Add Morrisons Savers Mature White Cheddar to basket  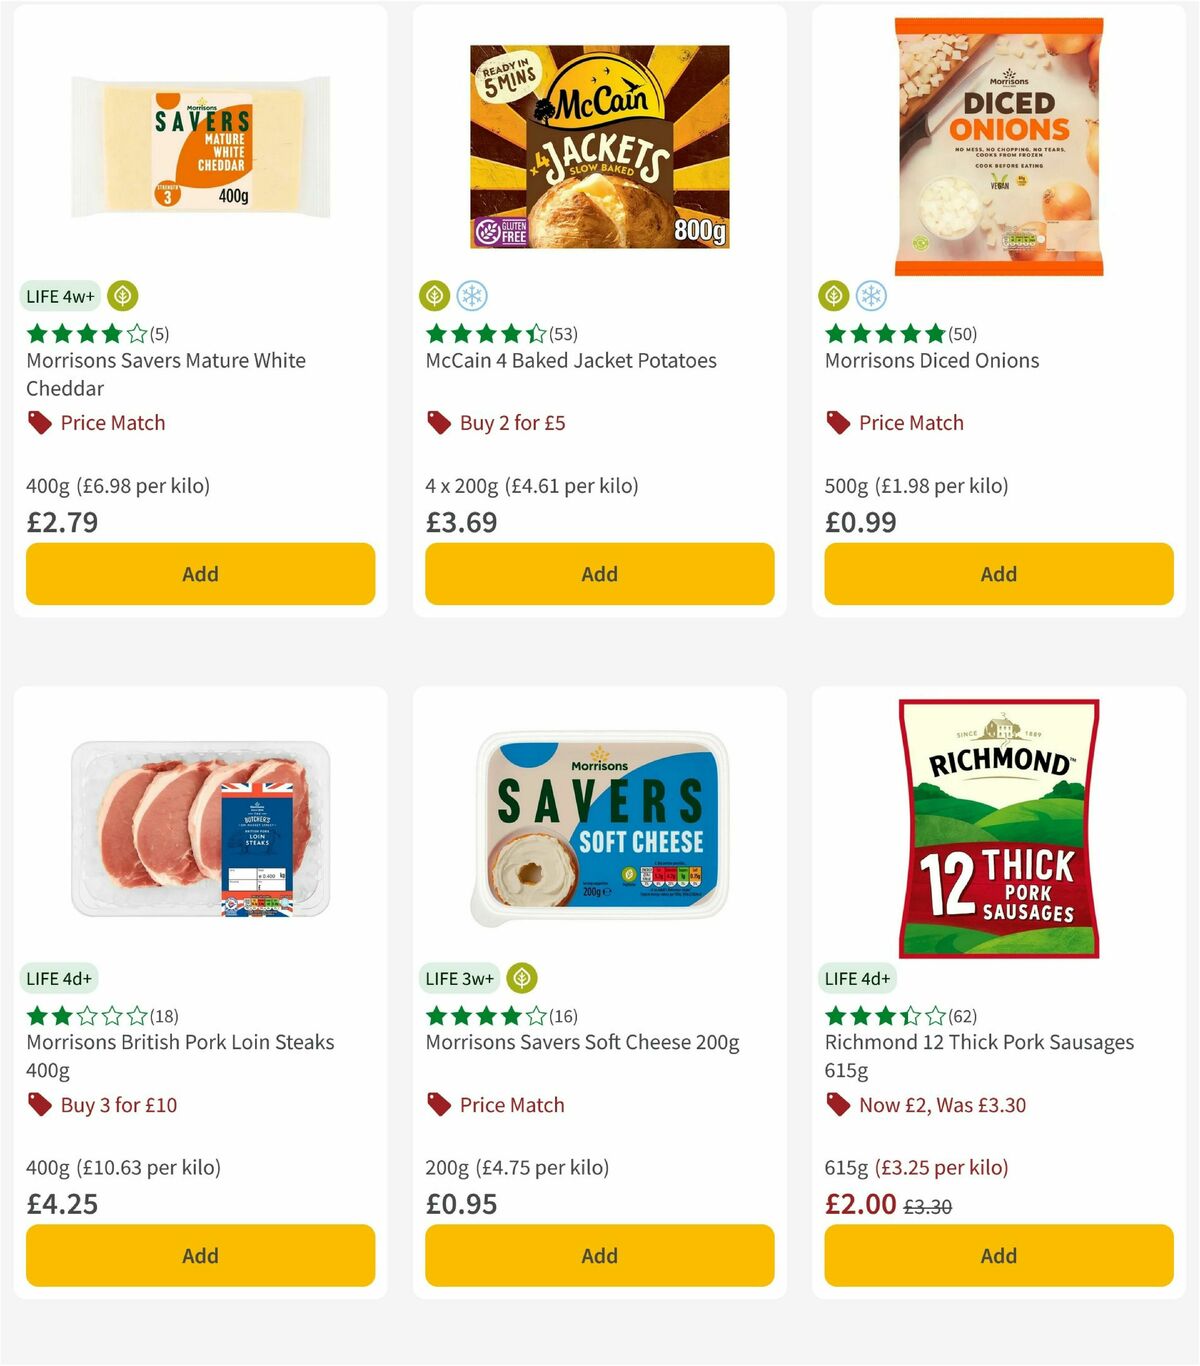200,574
